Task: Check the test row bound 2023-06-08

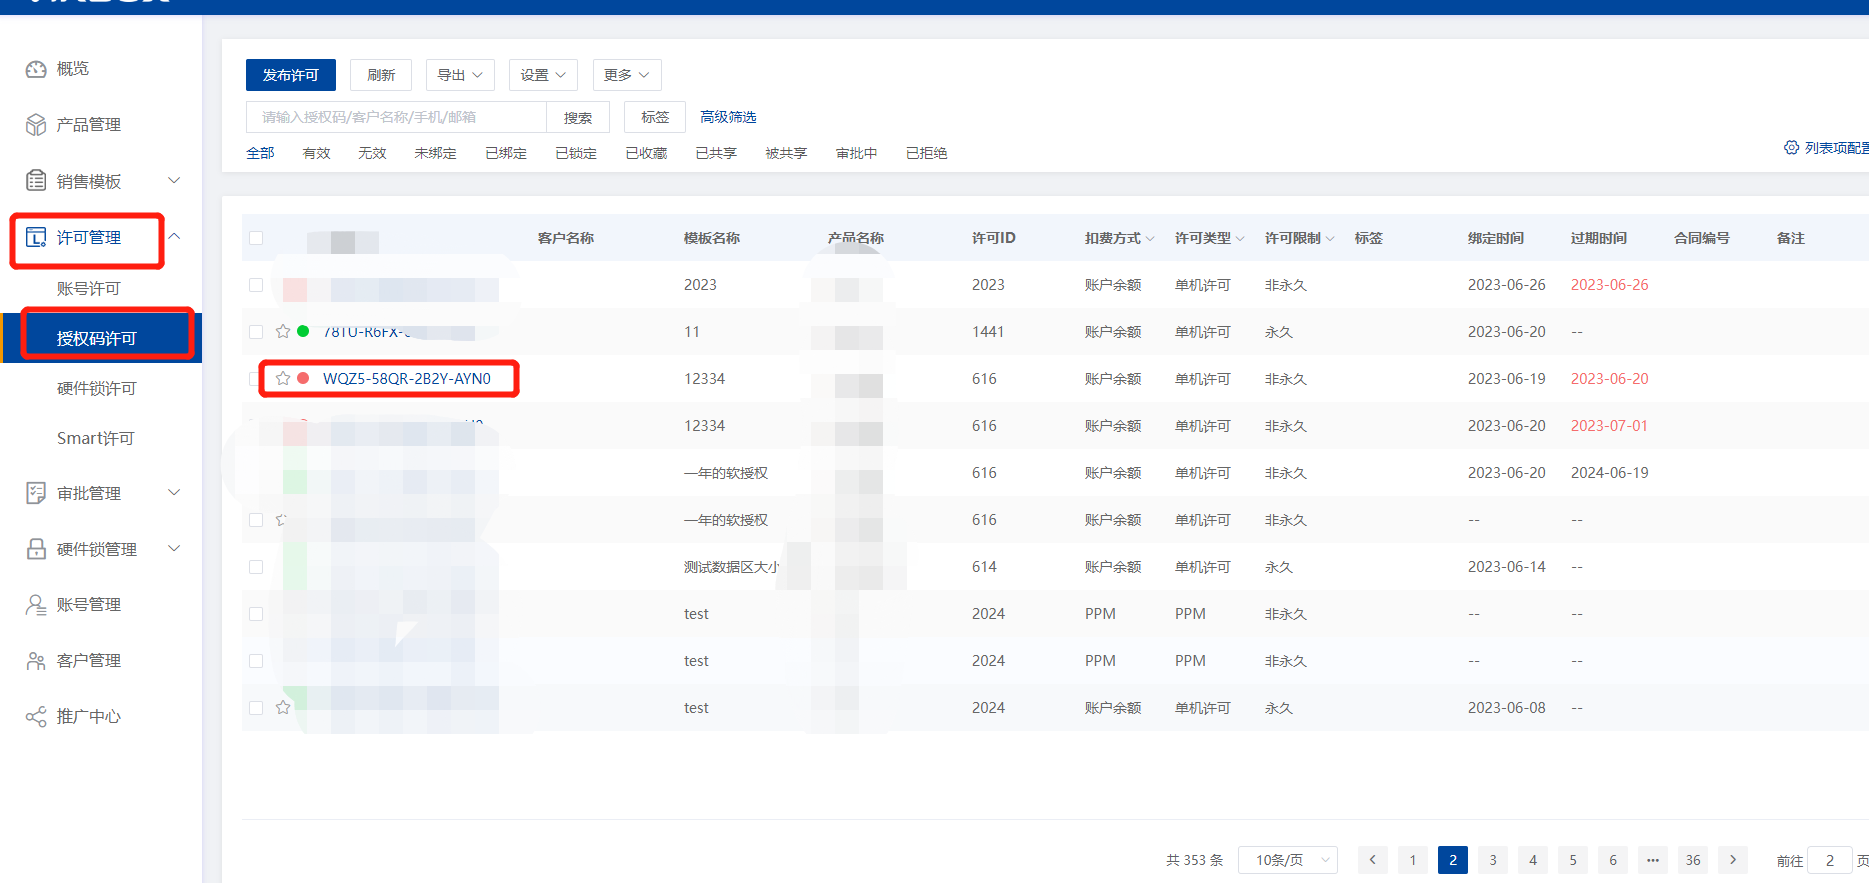Action: pos(256,708)
